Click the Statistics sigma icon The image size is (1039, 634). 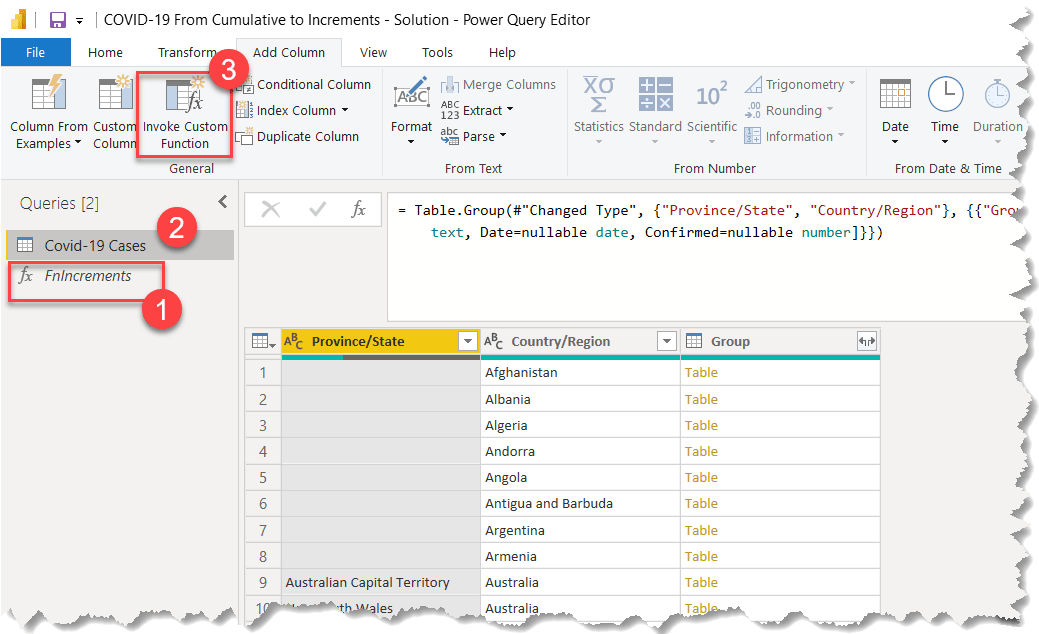tap(598, 94)
